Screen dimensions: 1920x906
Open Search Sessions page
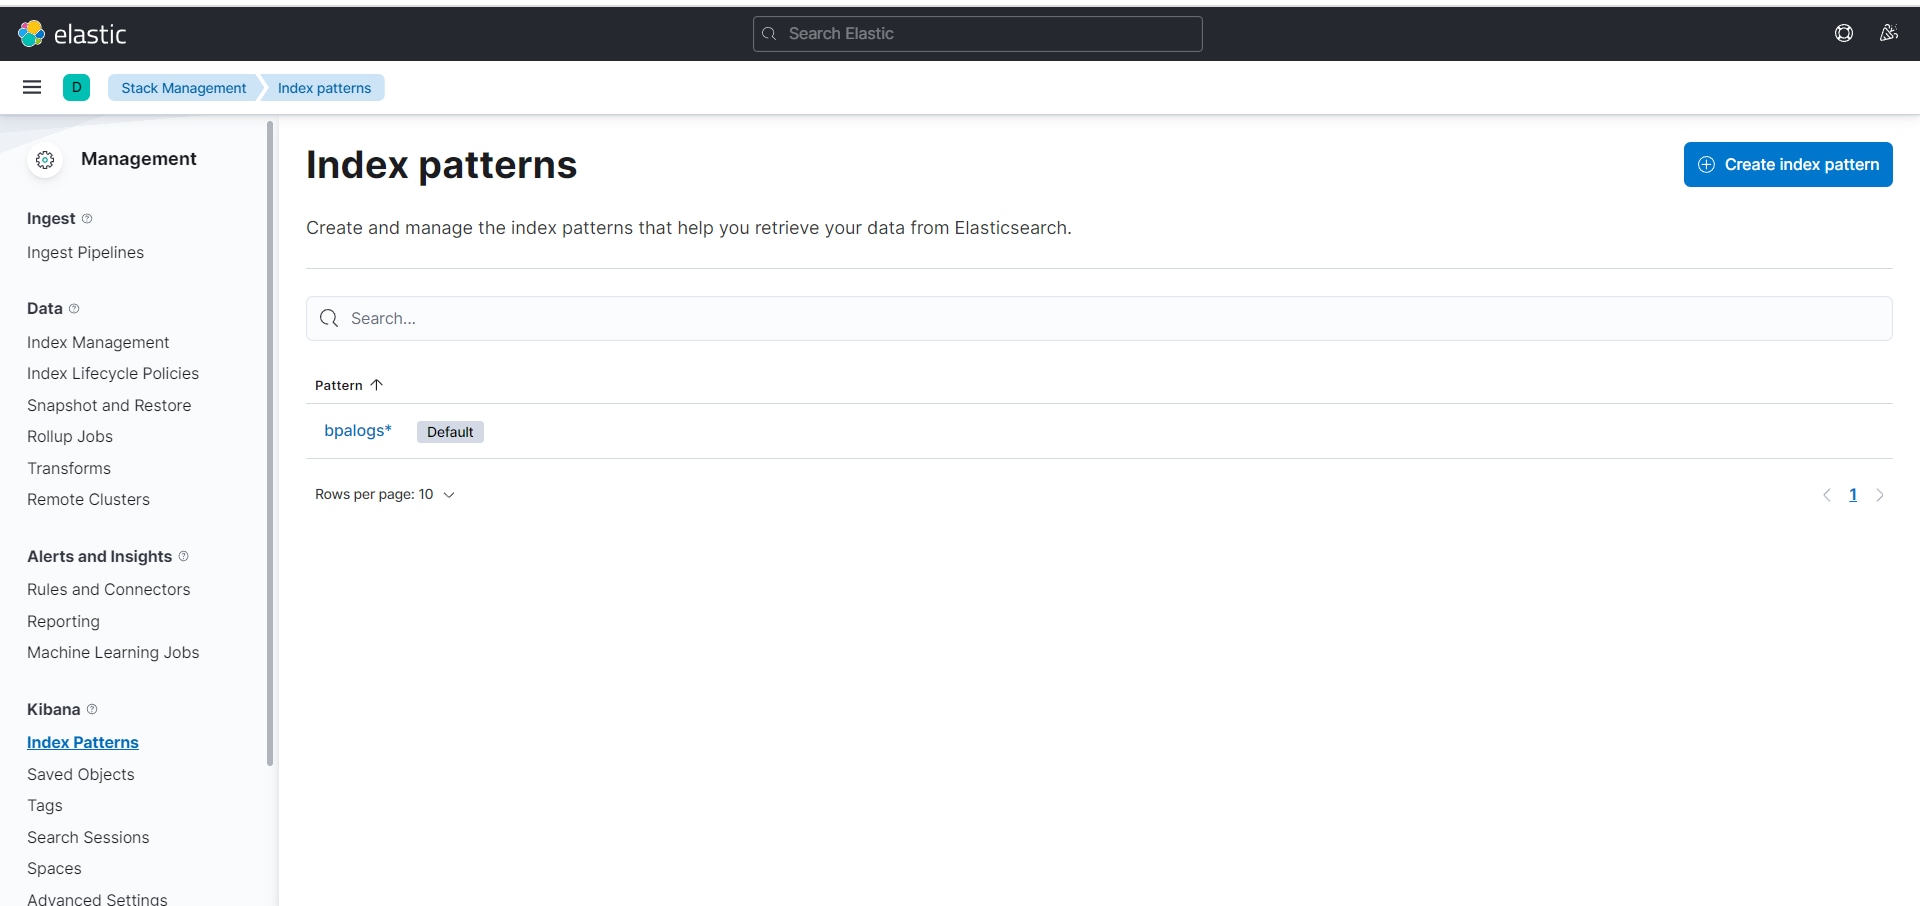pos(88,837)
